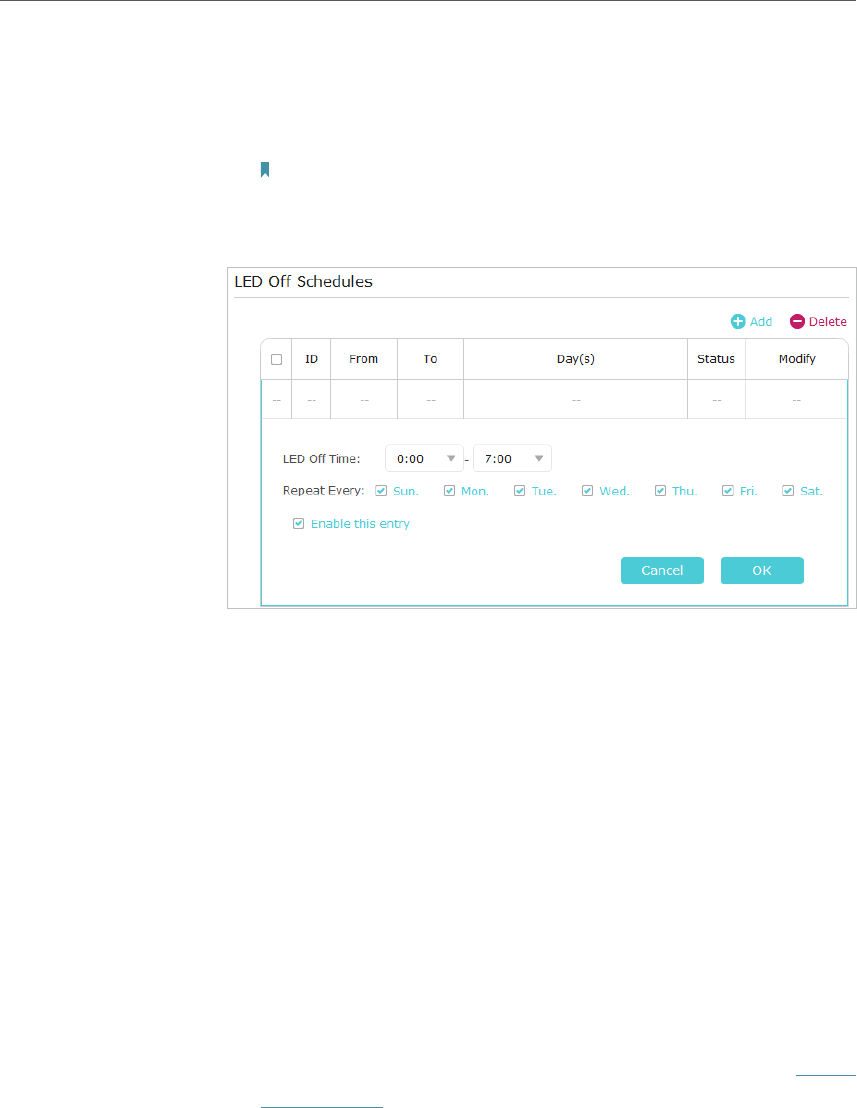The width and height of the screenshot is (857, 1108).
Task: Click the teal bookmark note icon
Action: tap(265, 170)
